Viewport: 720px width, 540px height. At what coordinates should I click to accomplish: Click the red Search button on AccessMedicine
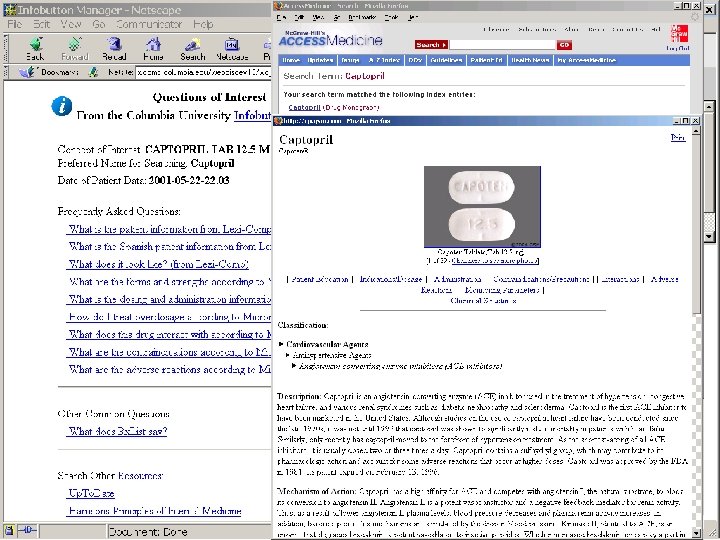[x=431, y=45]
